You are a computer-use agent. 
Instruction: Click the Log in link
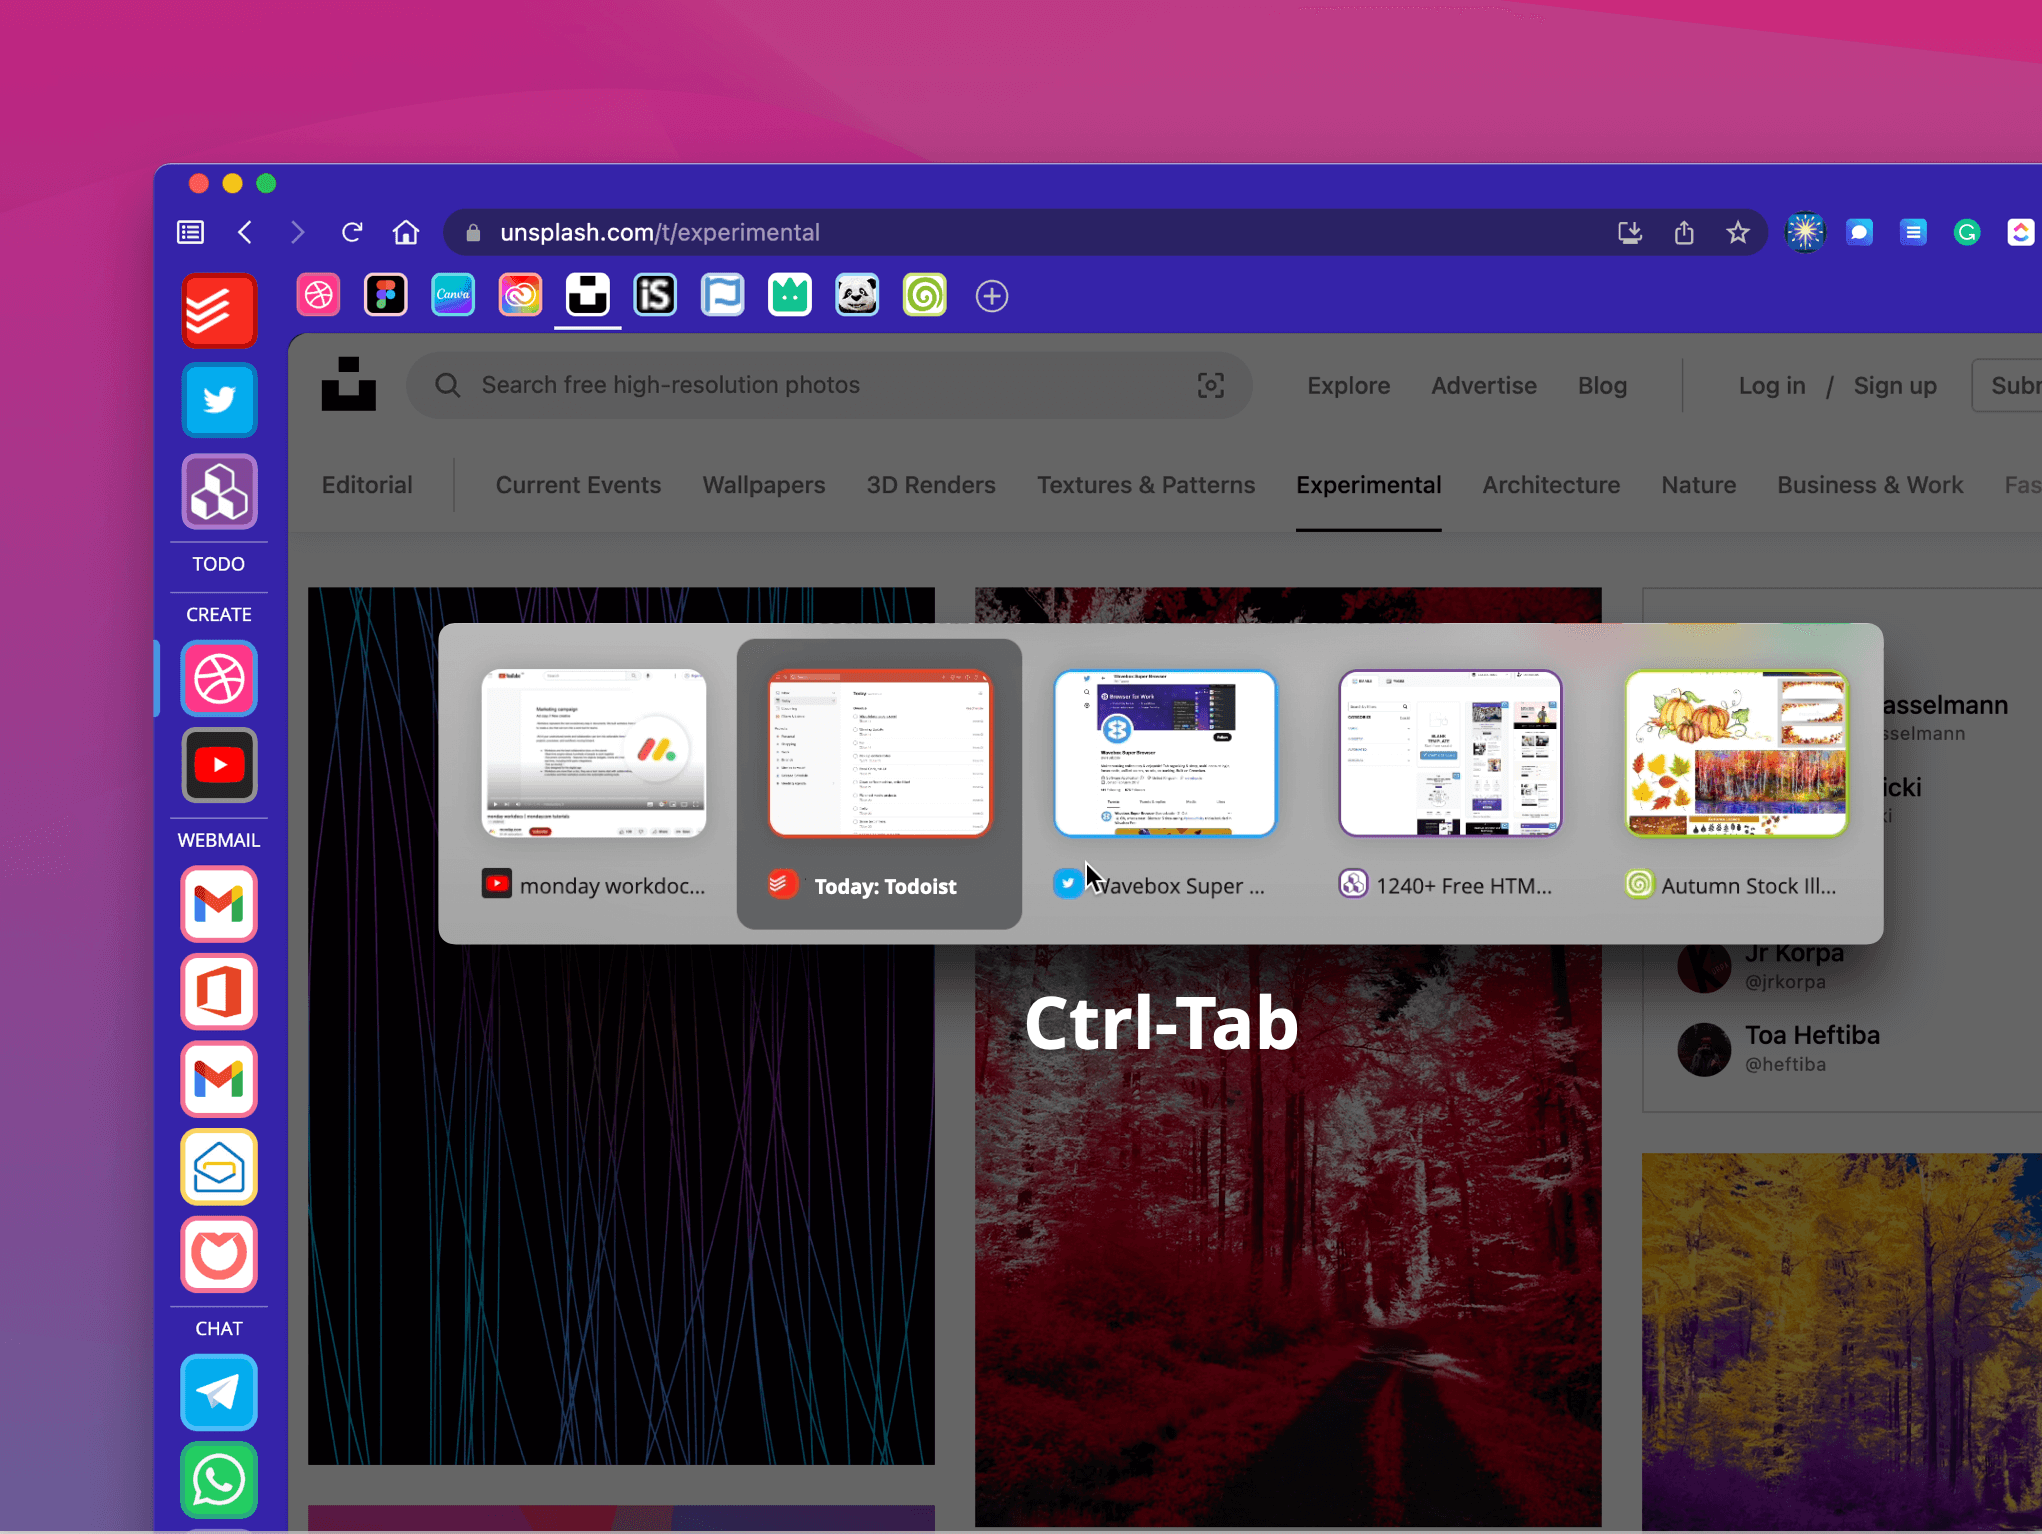pyautogui.click(x=1772, y=385)
